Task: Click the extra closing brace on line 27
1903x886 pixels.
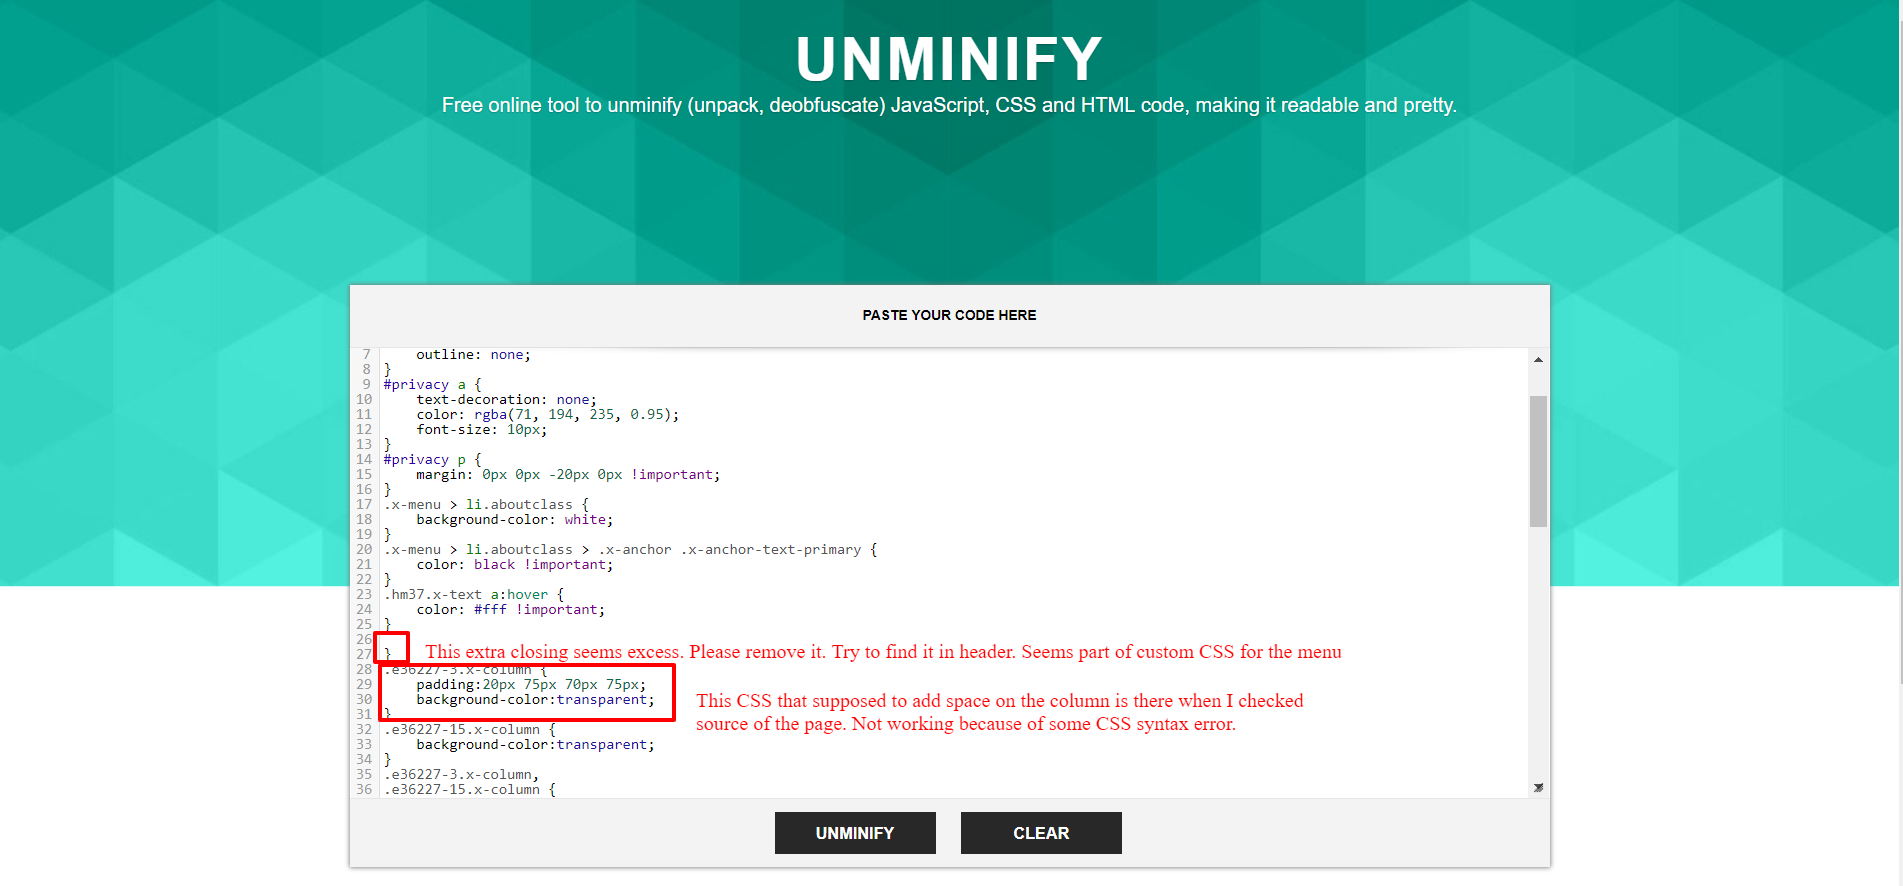Action: click(x=388, y=654)
